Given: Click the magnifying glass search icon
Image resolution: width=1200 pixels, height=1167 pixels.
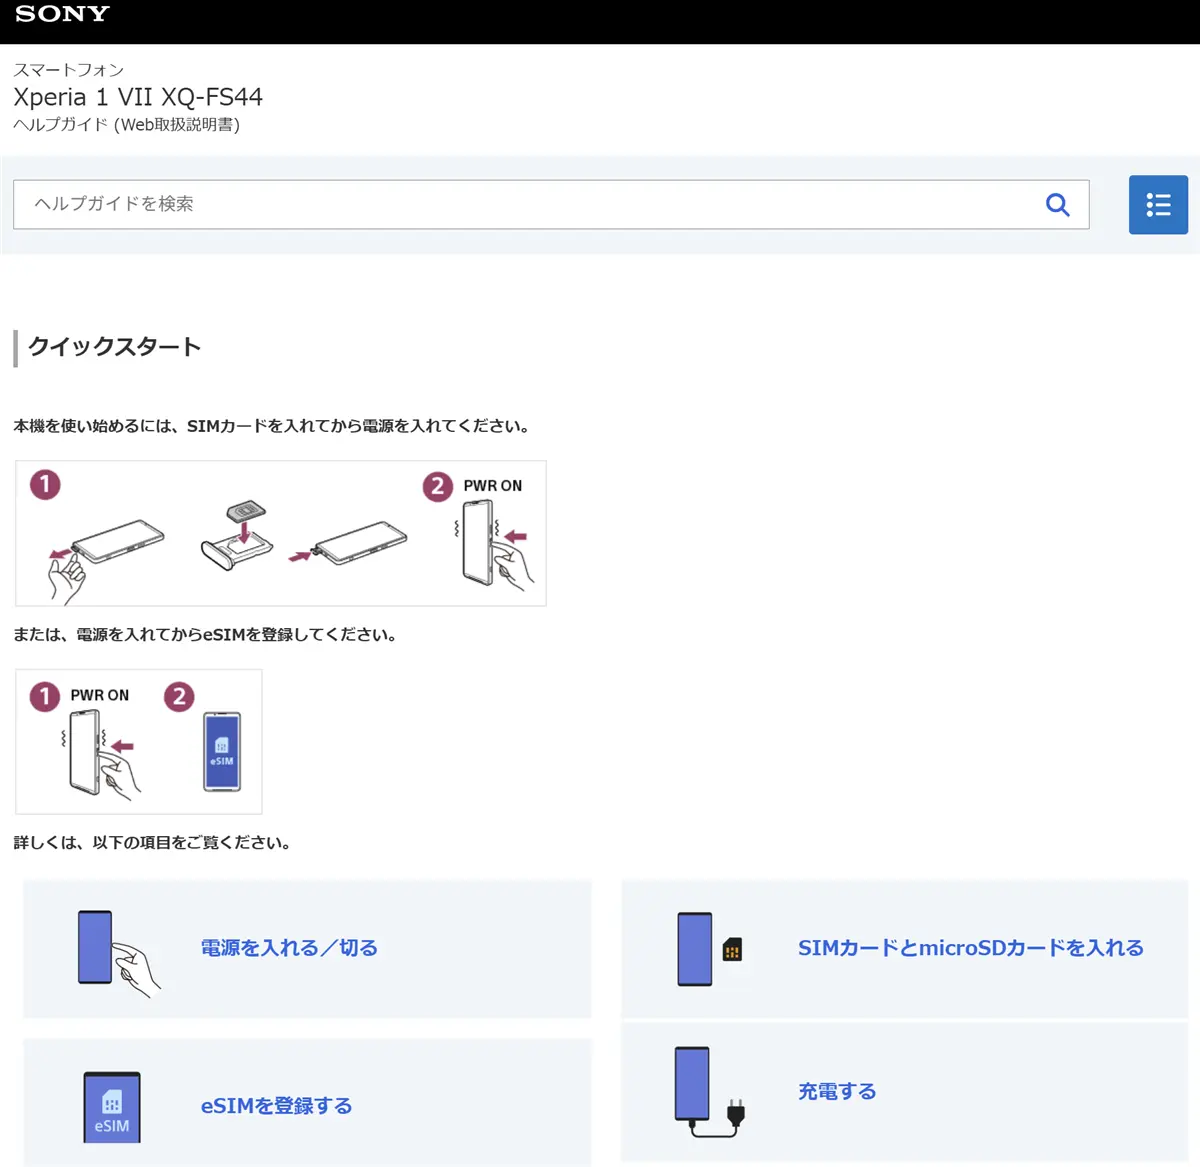Looking at the screenshot, I should [1057, 205].
